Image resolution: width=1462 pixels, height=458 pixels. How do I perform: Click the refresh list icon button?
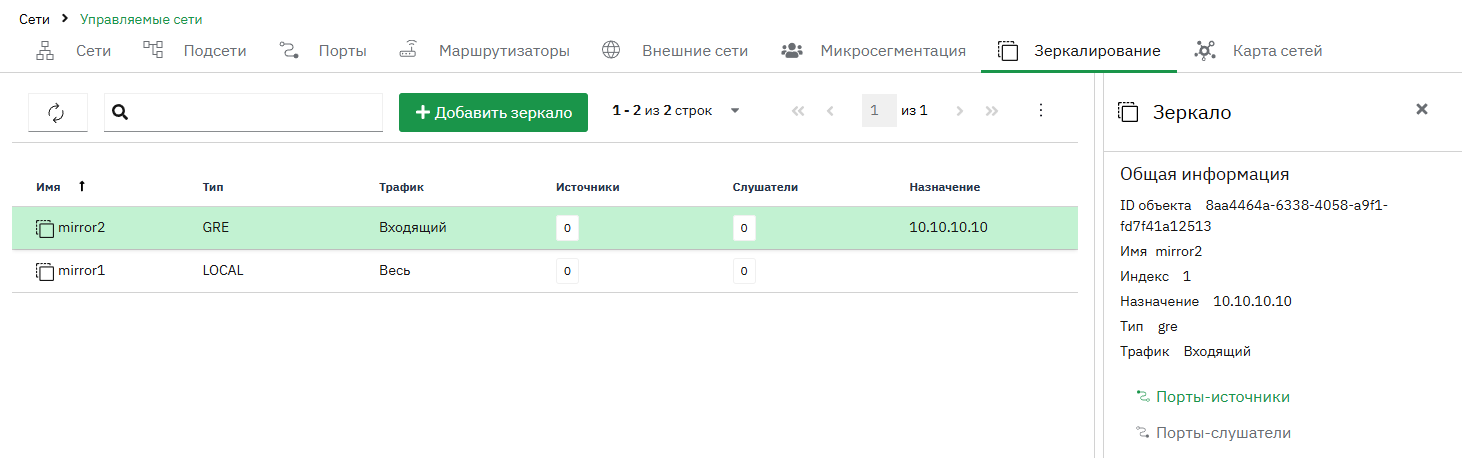(57, 113)
